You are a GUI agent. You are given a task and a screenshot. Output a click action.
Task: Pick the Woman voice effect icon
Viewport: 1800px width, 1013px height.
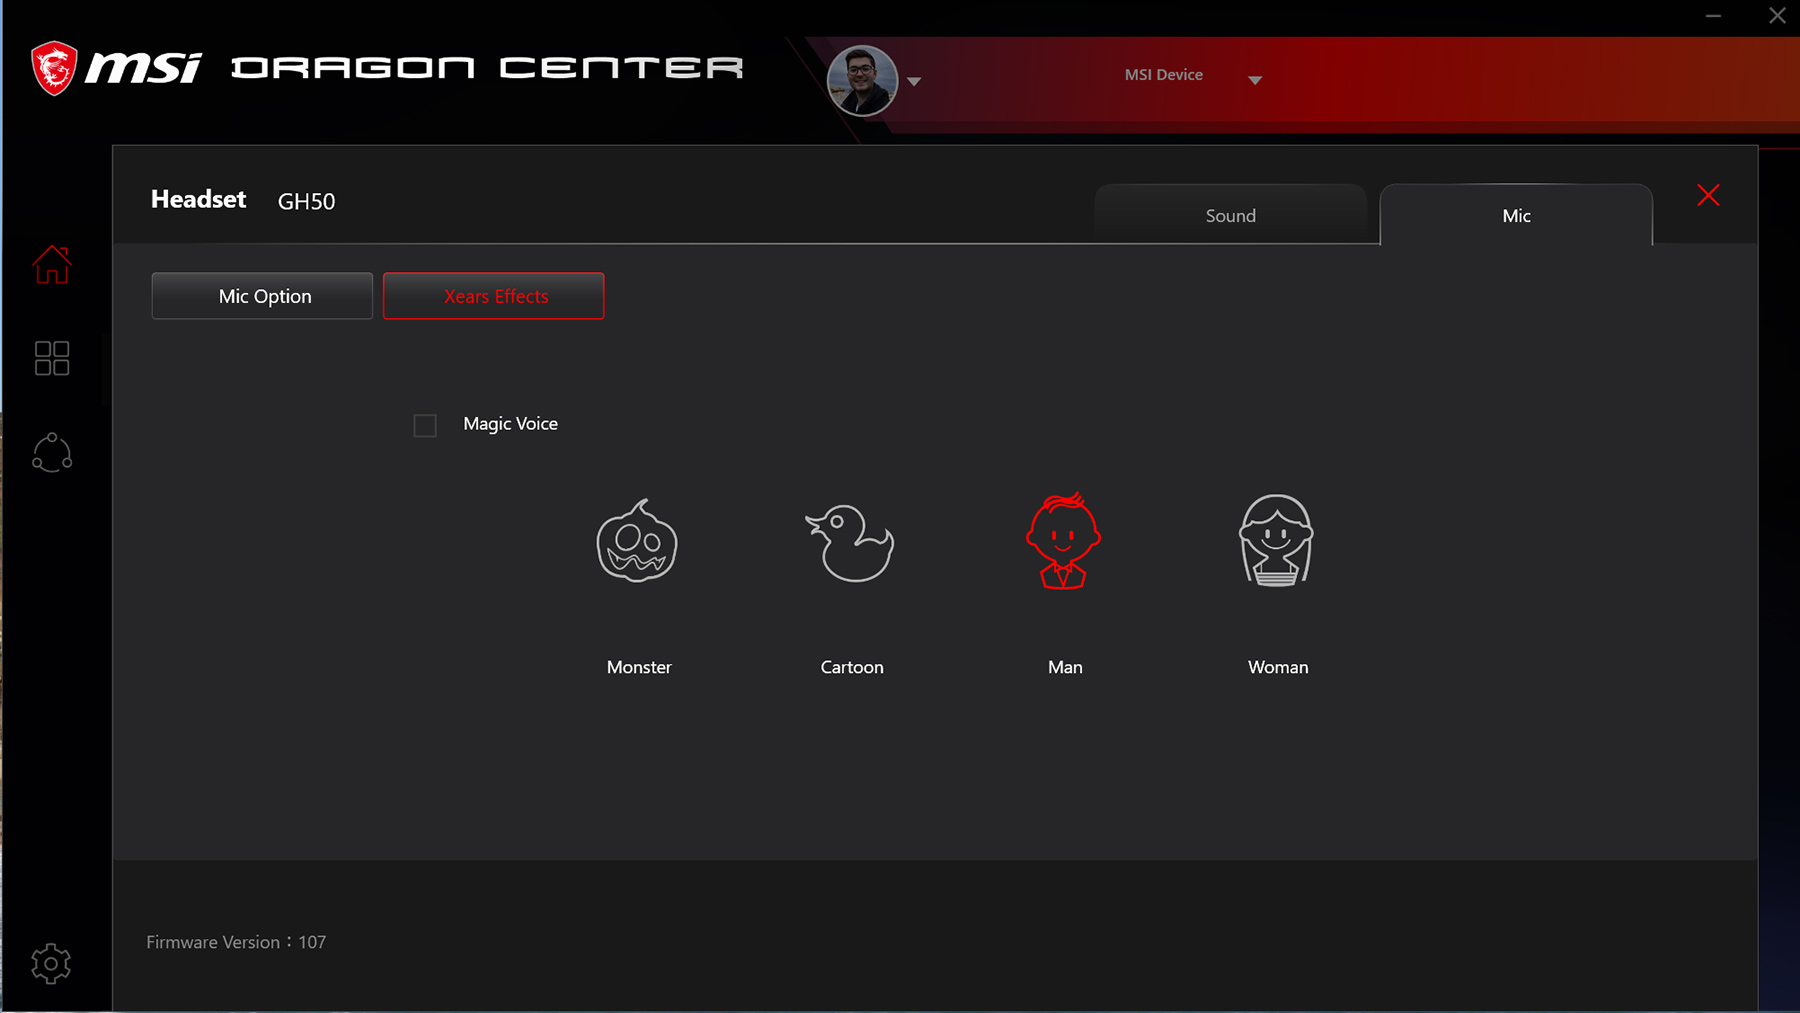coord(1276,540)
